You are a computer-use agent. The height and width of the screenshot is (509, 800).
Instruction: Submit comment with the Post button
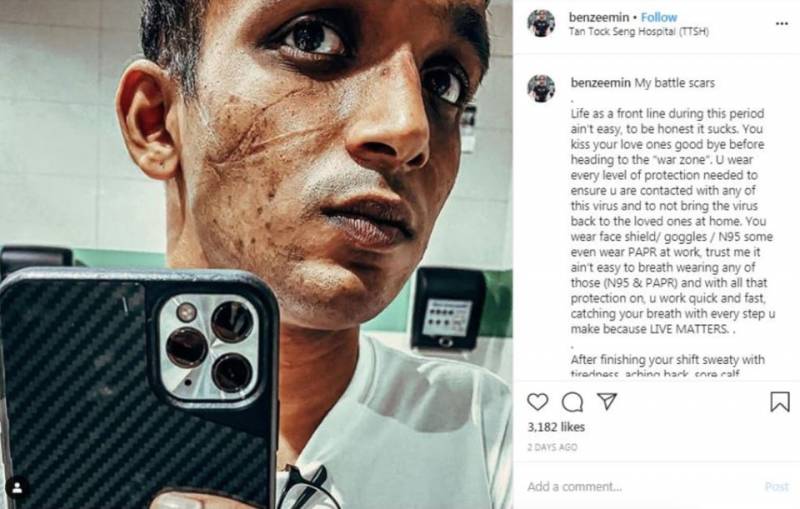click(x=777, y=487)
